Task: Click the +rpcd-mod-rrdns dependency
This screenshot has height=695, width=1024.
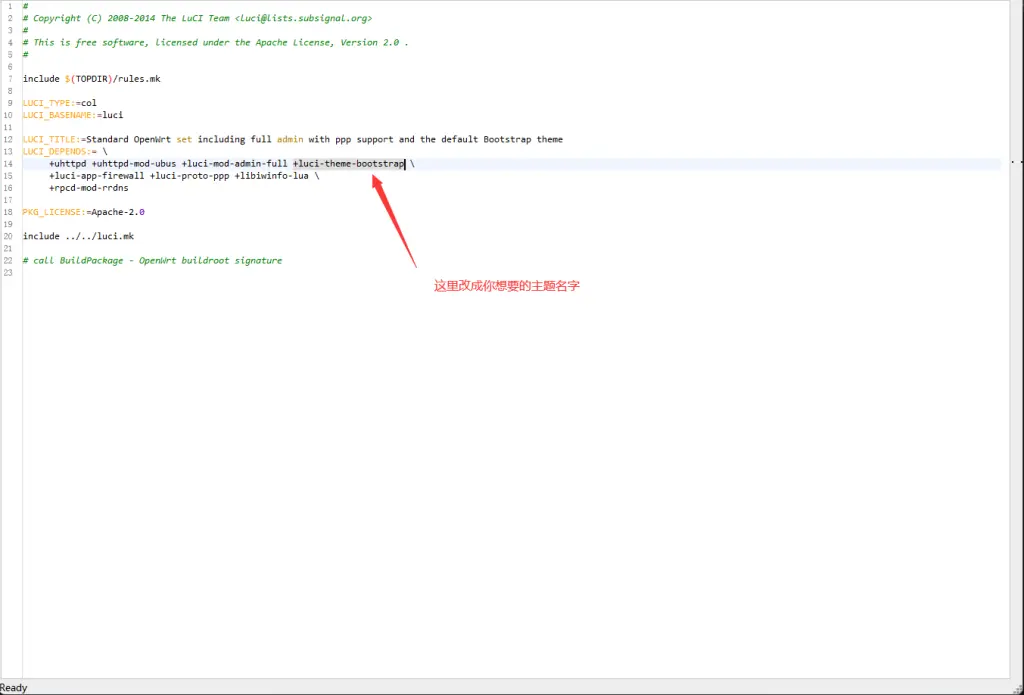Action: click(89, 188)
